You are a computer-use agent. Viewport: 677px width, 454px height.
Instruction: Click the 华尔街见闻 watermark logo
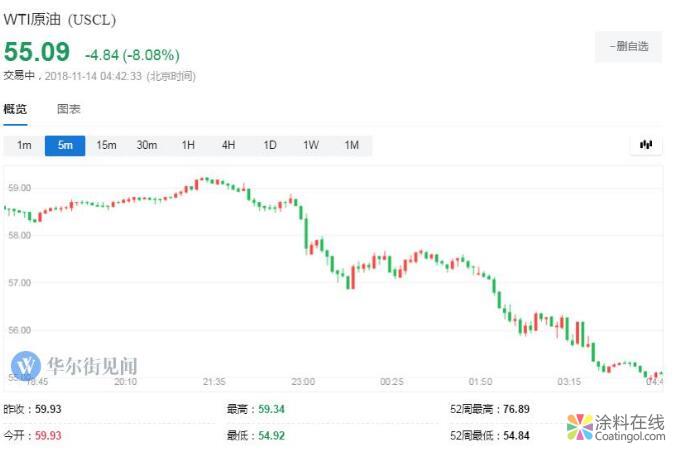click(75, 365)
